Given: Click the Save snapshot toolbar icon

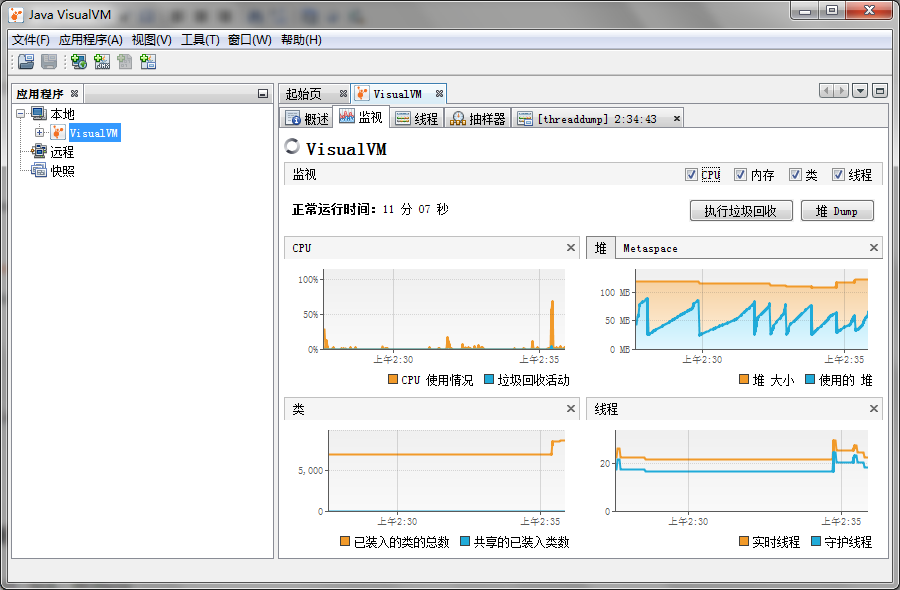Looking at the screenshot, I should click(49, 61).
